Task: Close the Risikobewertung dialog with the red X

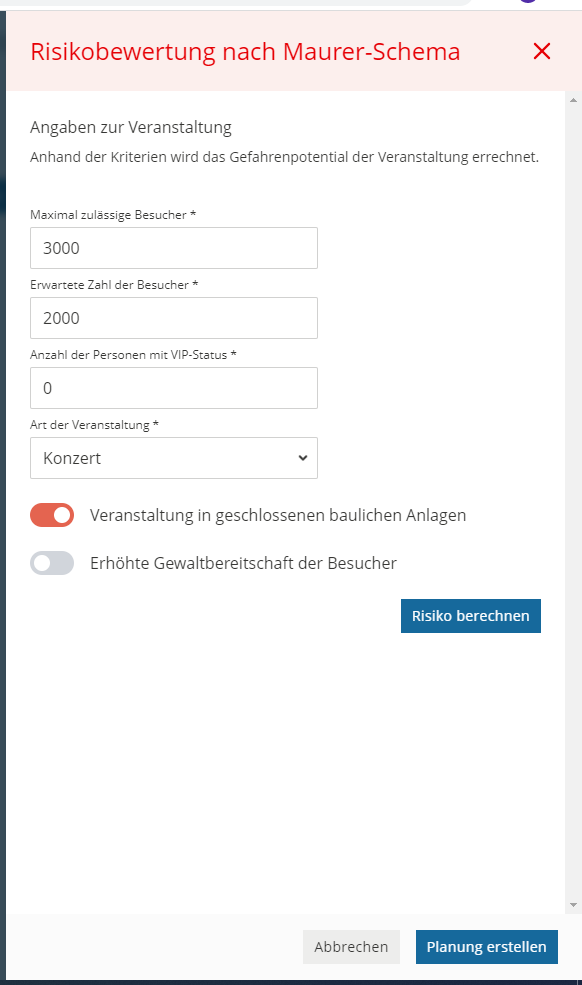Action: [x=542, y=52]
